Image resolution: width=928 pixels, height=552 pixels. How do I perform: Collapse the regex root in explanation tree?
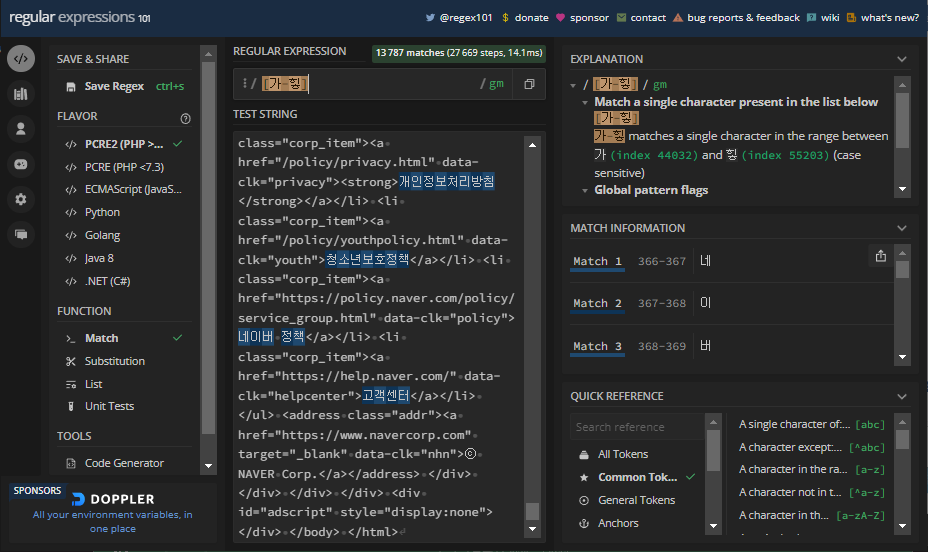coord(573,85)
